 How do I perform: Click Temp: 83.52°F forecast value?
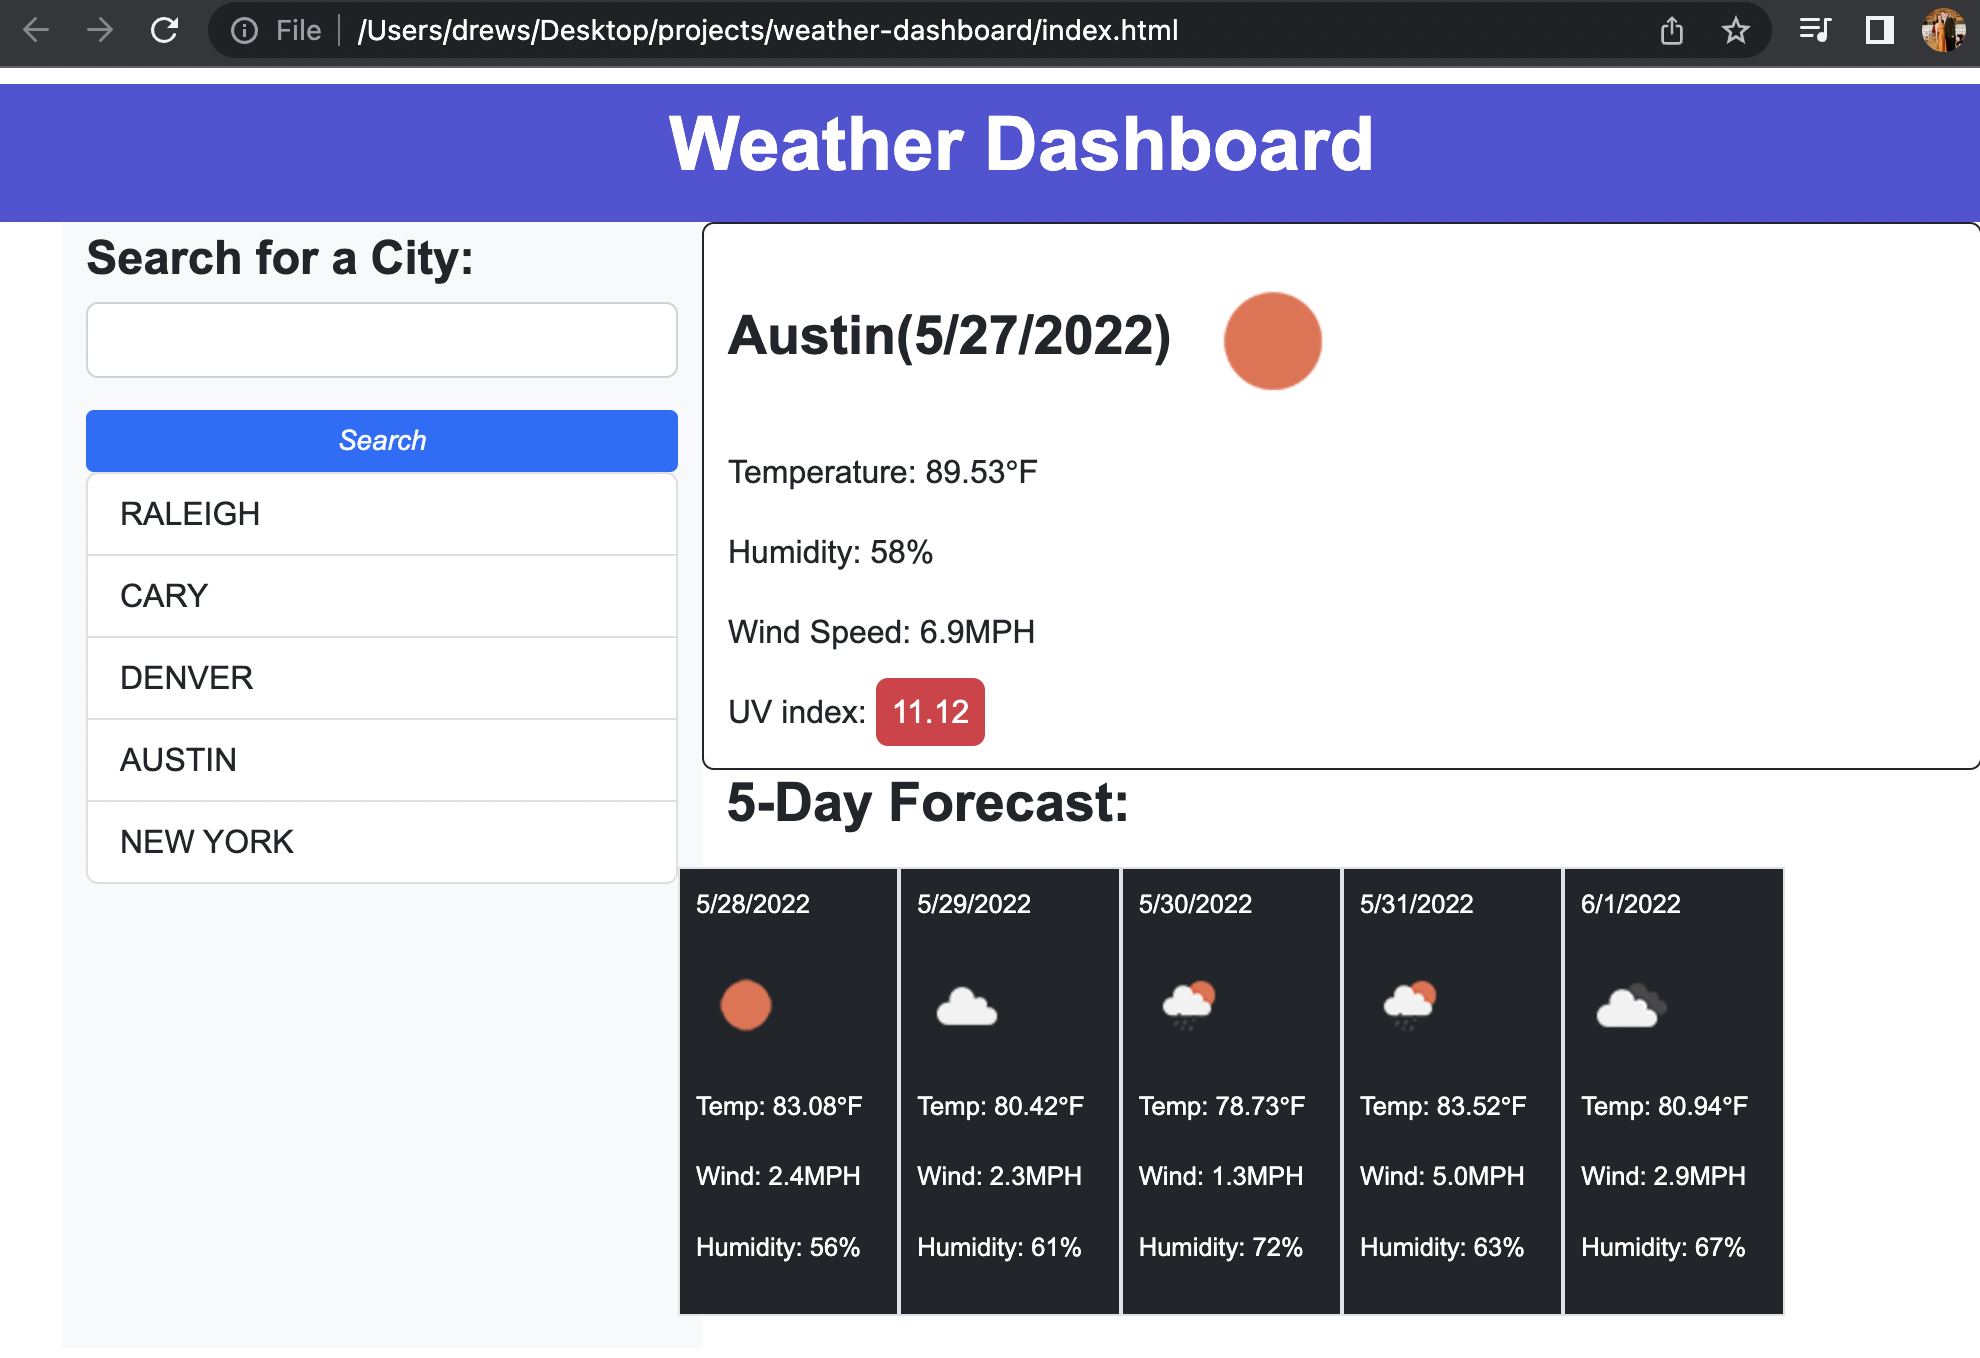(x=1443, y=1106)
